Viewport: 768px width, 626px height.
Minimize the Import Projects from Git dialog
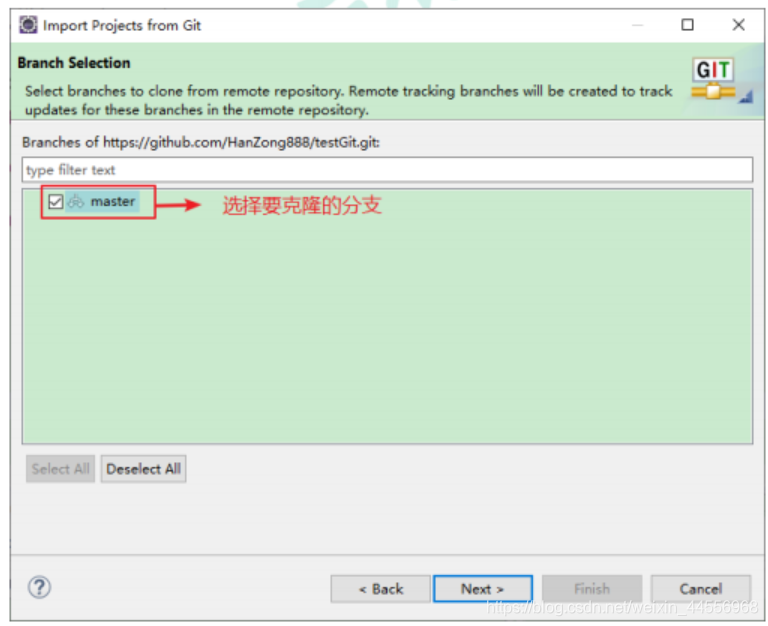pyautogui.click(x=637, y=25)
